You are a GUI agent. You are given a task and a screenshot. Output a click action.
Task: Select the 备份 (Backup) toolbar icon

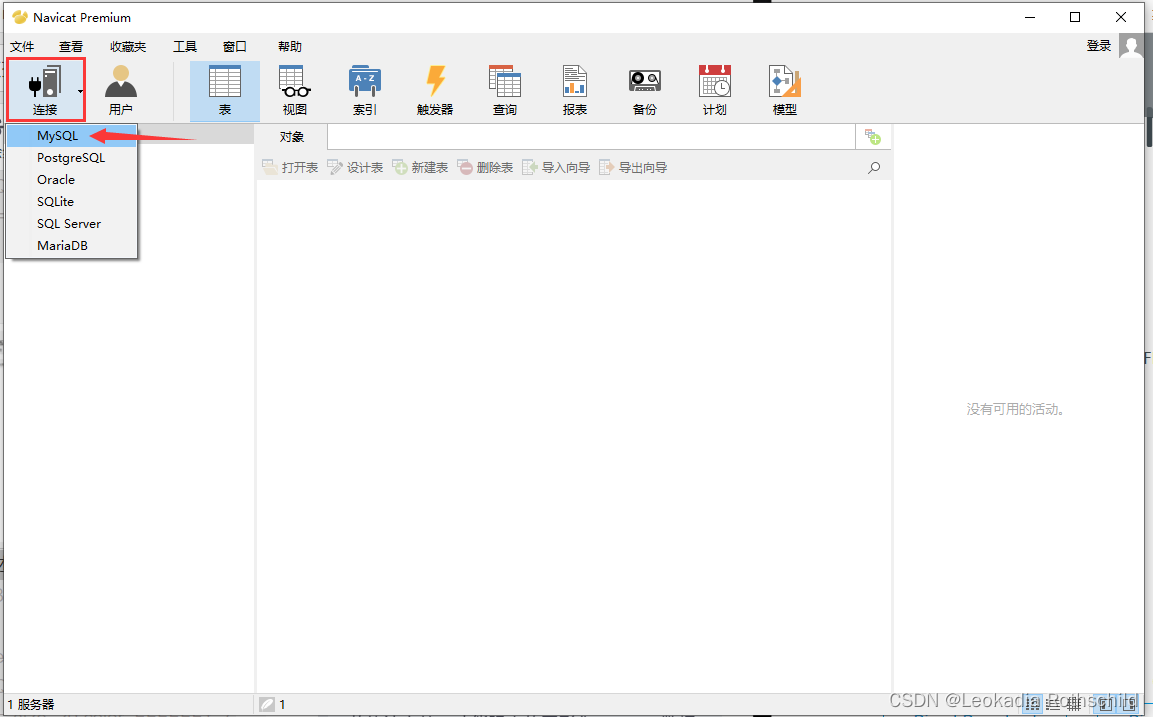[x=644, y=90]
